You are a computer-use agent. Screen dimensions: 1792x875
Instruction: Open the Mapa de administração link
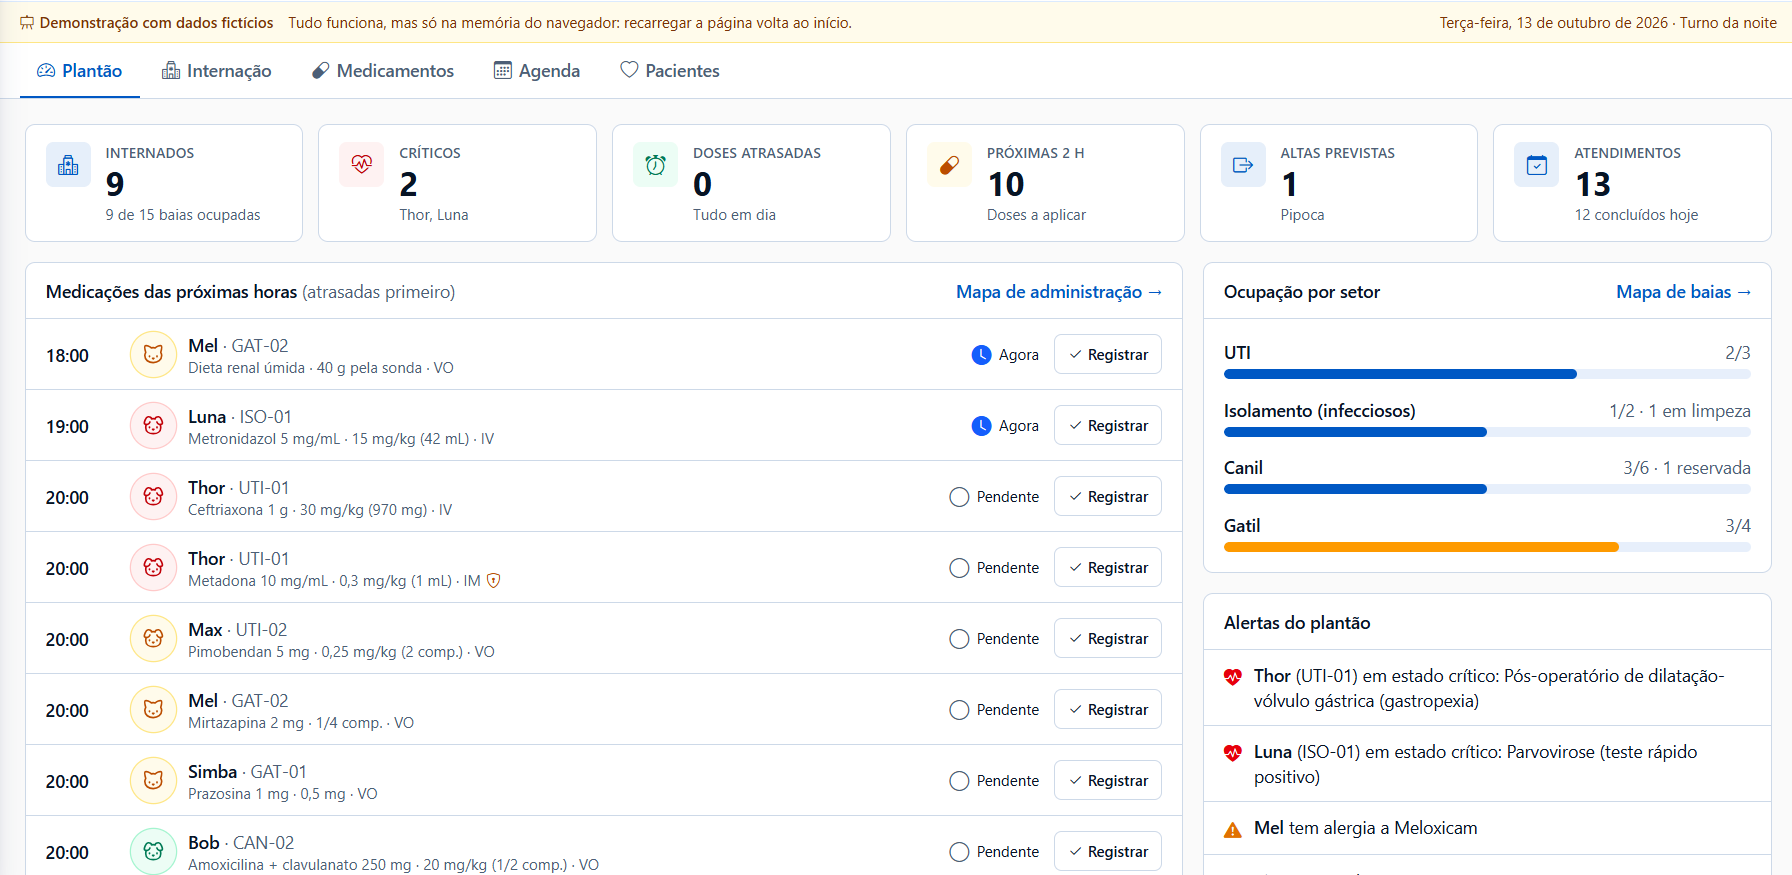click(1059, 292)
